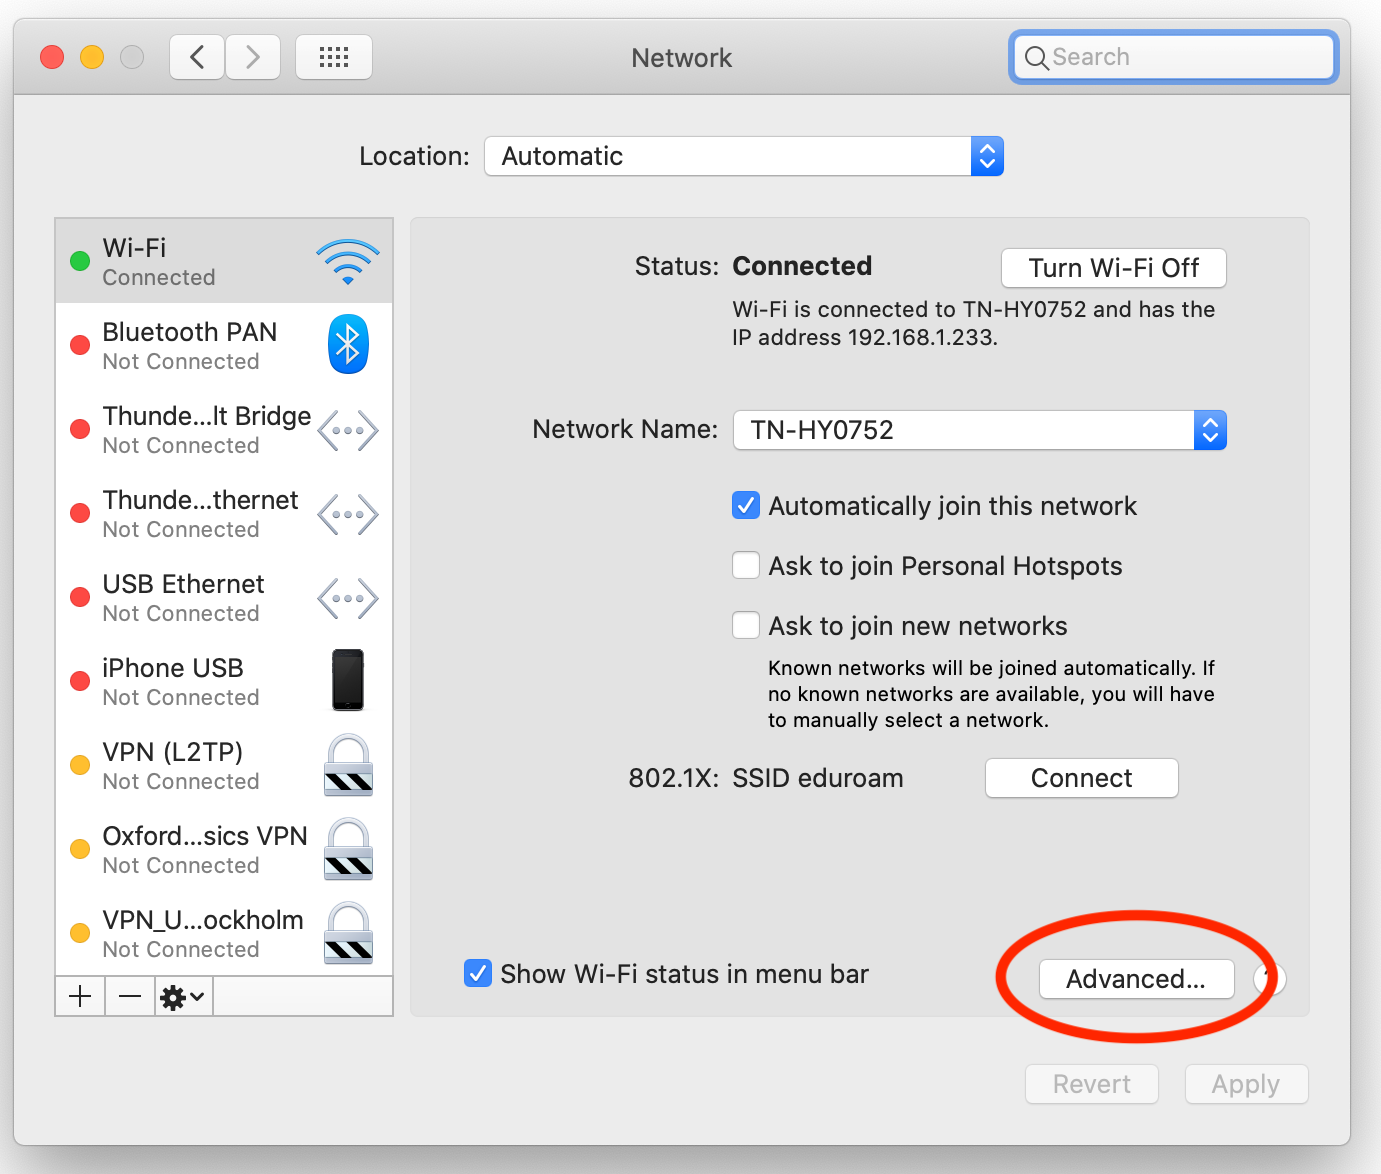
Task: Select USB Ethernet service
Action: point(224,597)
